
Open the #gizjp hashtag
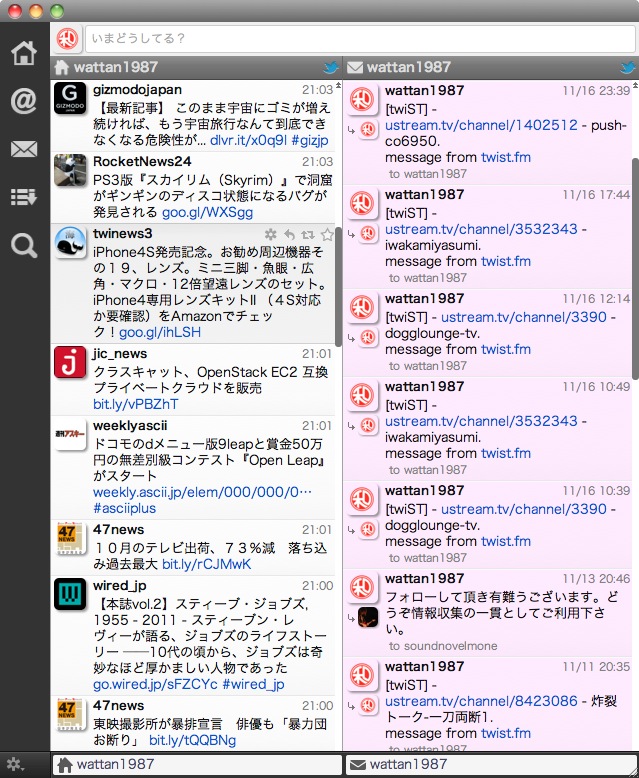tap(310, 140)
